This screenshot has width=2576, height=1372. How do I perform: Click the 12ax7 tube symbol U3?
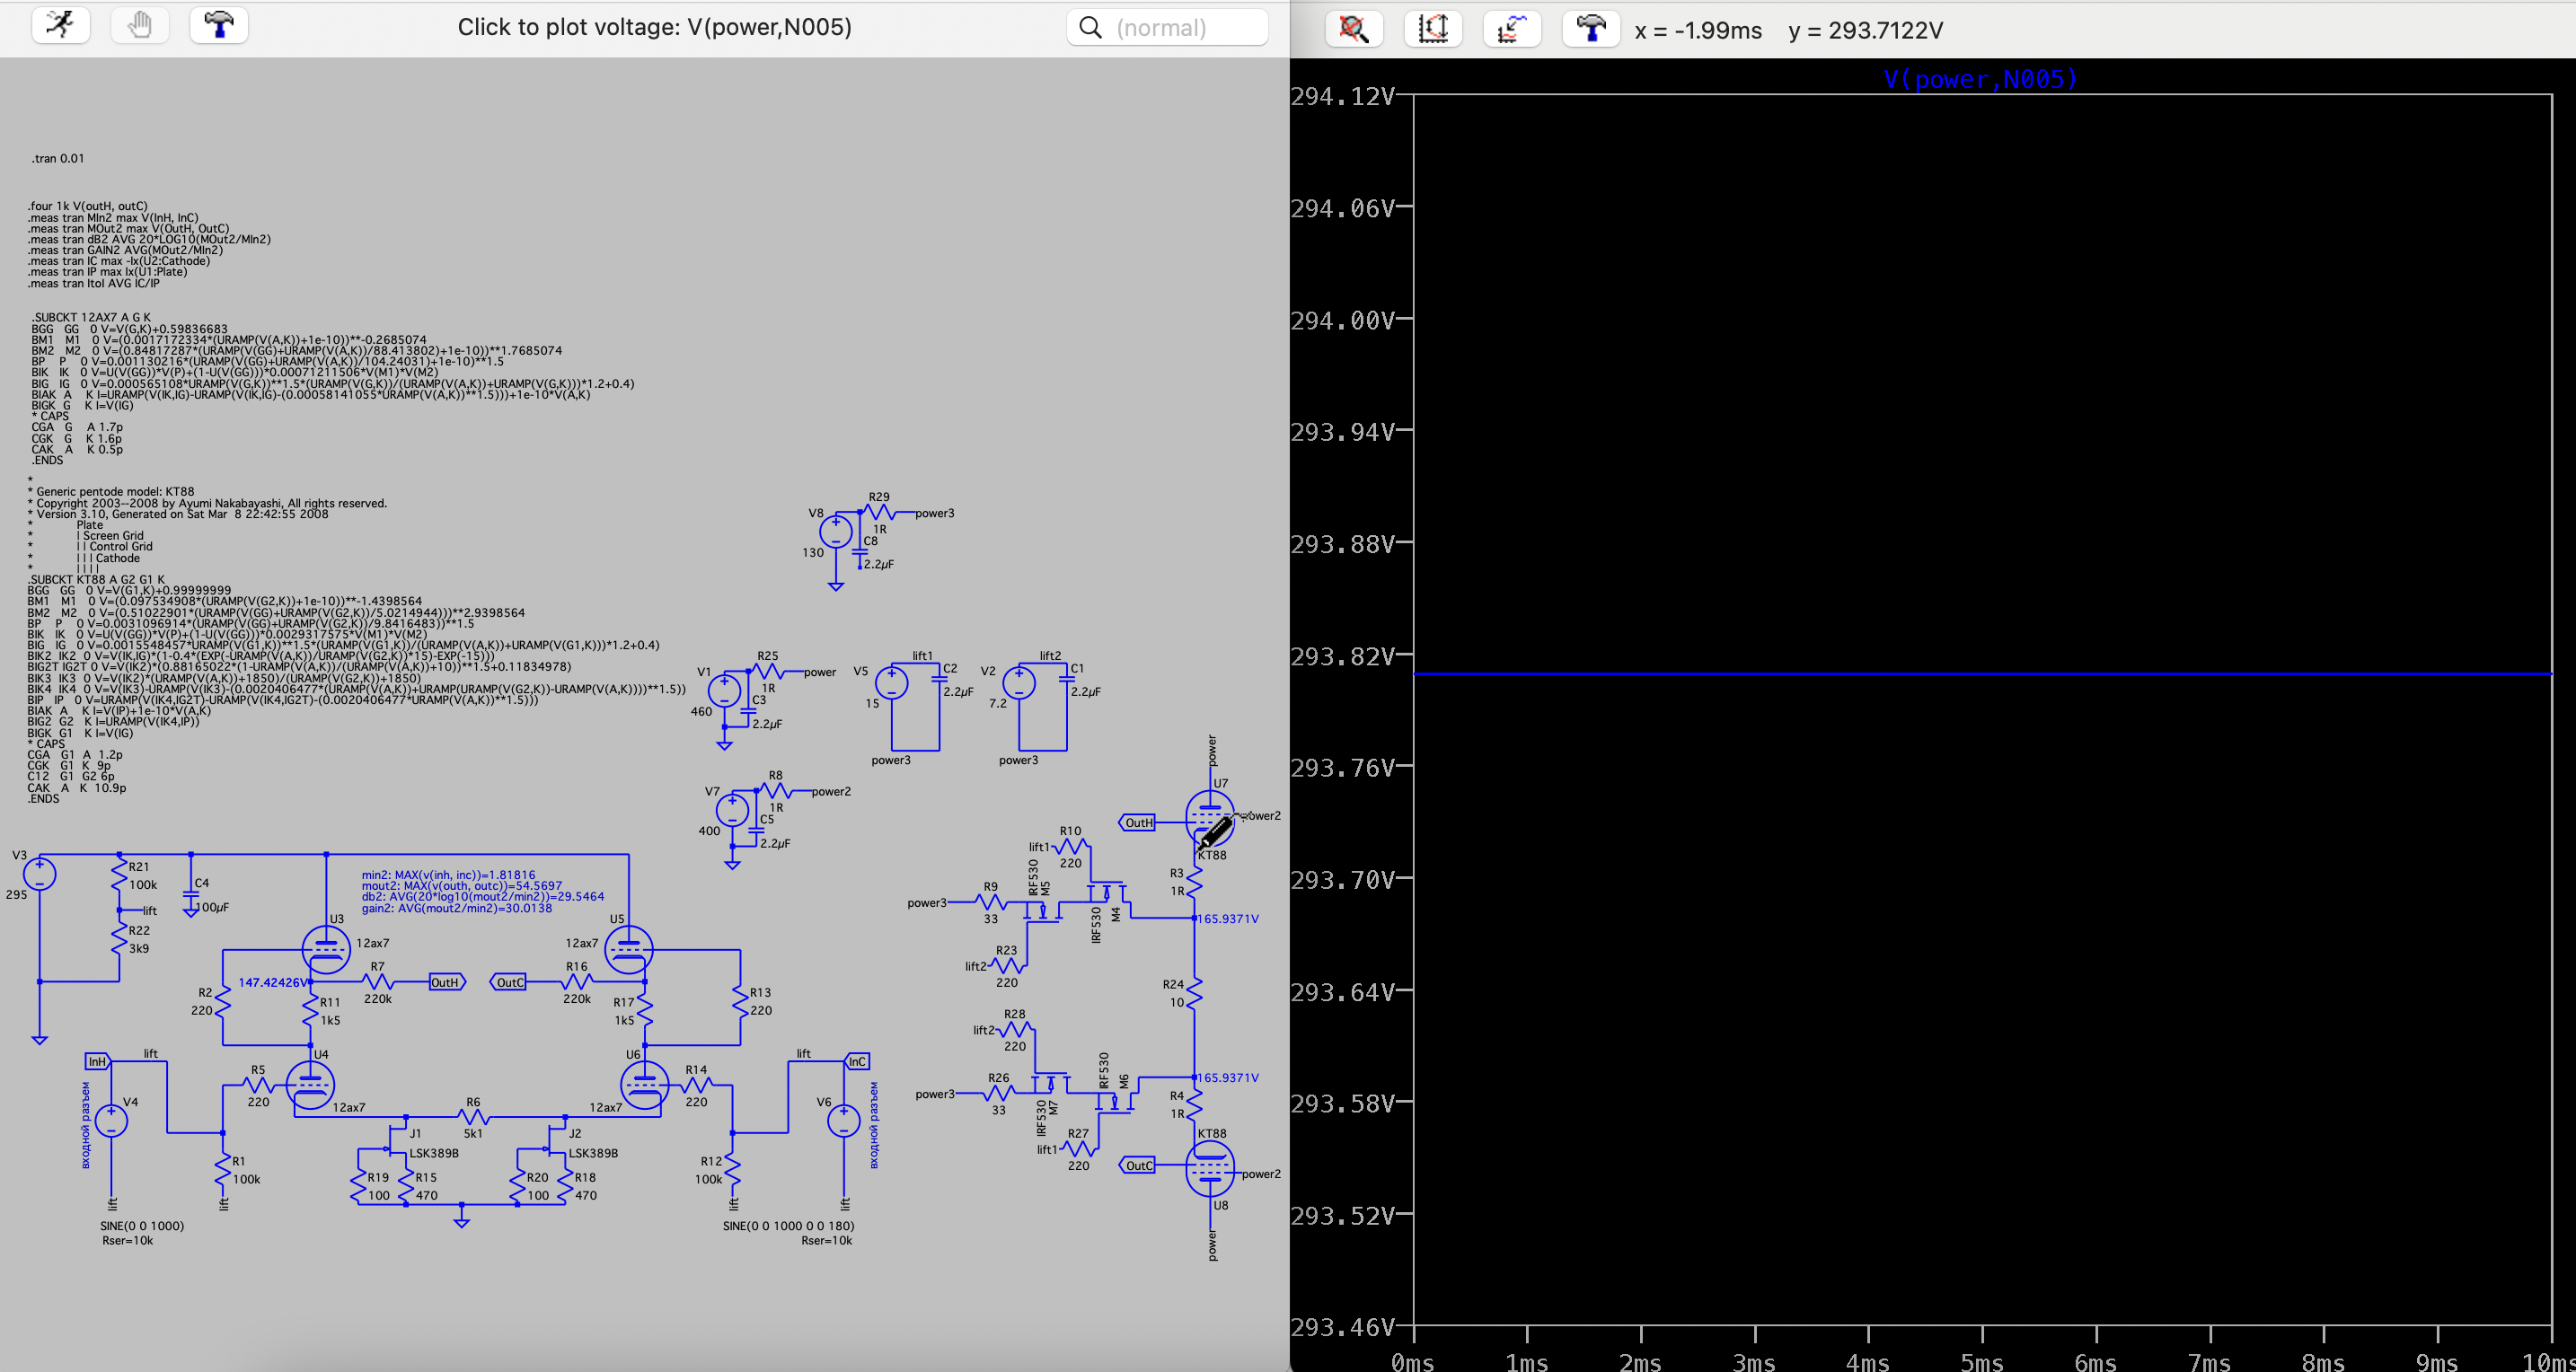tap(326, 949)
